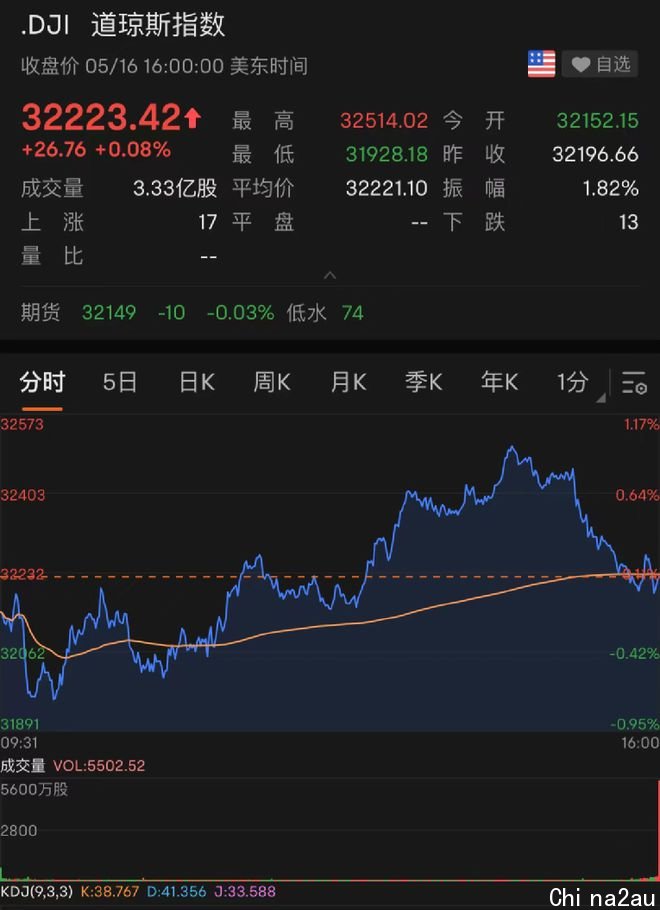Switch to the 周K tab
Screen dimensions: 660x910
(x=272, y=383)
